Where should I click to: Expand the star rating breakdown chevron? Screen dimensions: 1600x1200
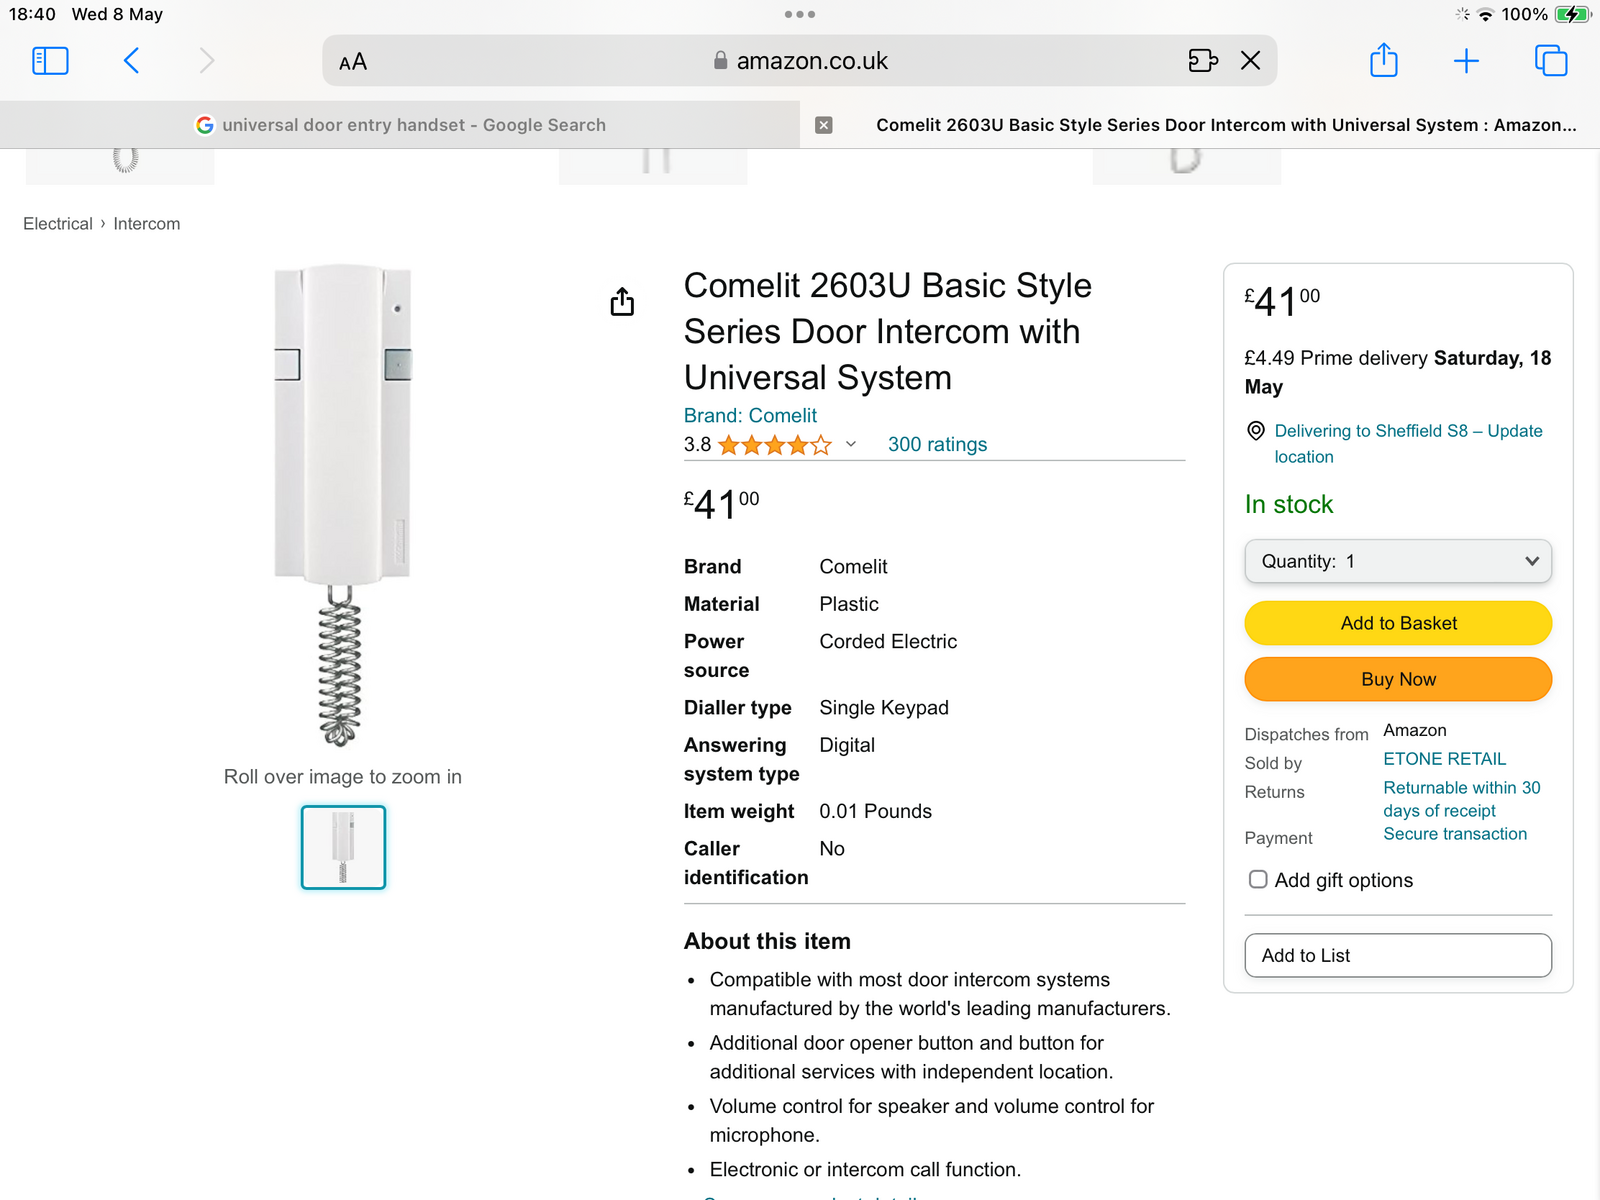click(851, 445)
